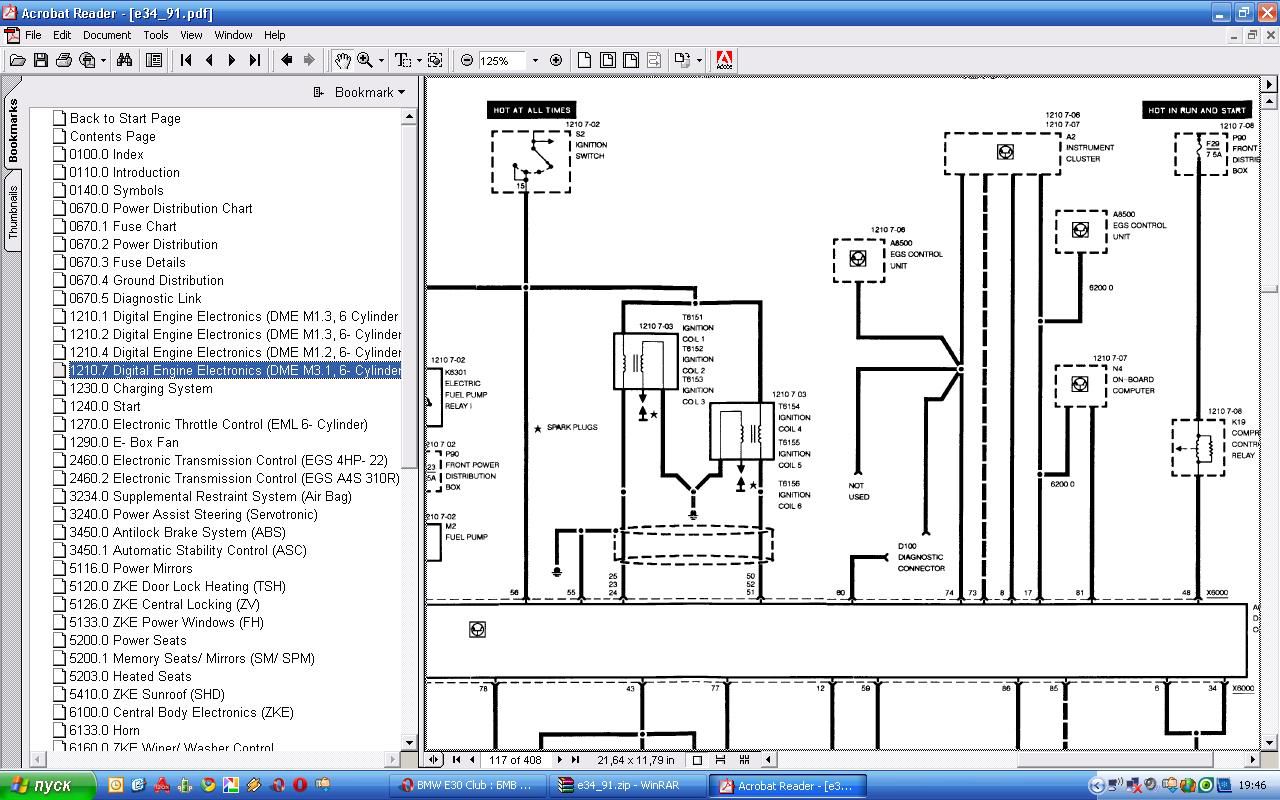Go to first page using toolbar arrow
This screenshot has height=800, width=1280.
point(186,60)
